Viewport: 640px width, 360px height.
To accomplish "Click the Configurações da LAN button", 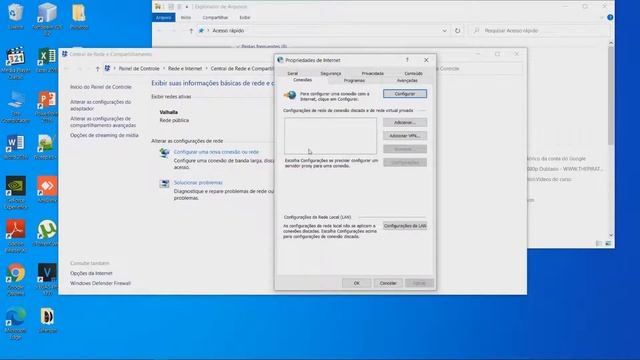I will pos(405,226).
